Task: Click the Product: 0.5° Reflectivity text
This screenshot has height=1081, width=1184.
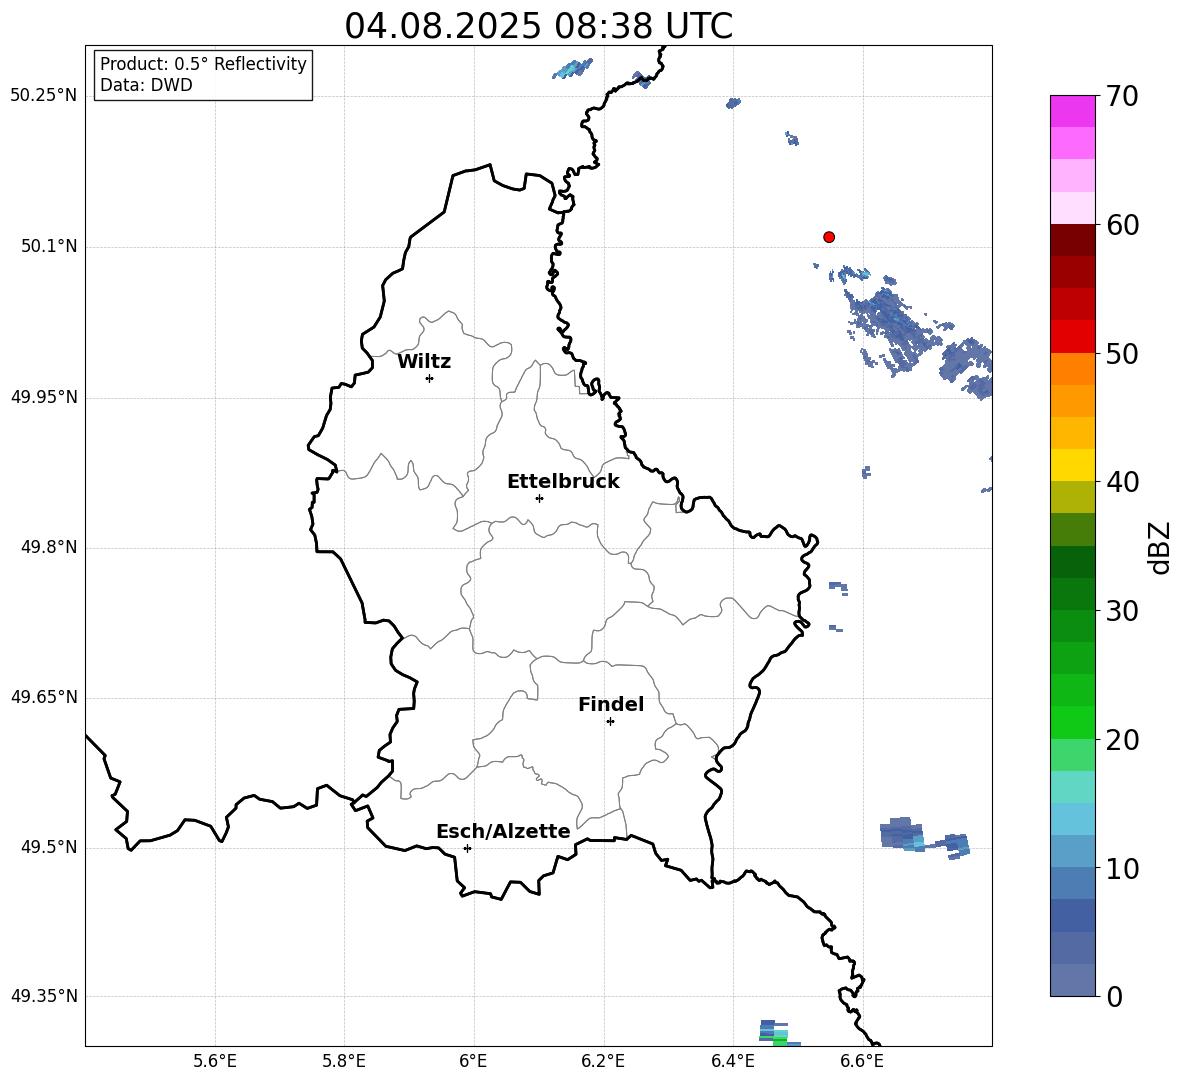Action: [203, 64]
